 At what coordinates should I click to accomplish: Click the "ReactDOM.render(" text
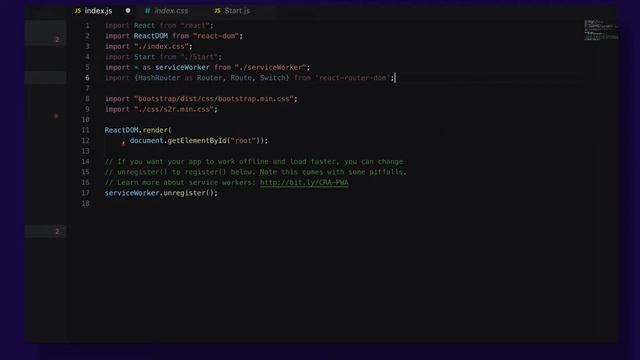coord(138,130)
